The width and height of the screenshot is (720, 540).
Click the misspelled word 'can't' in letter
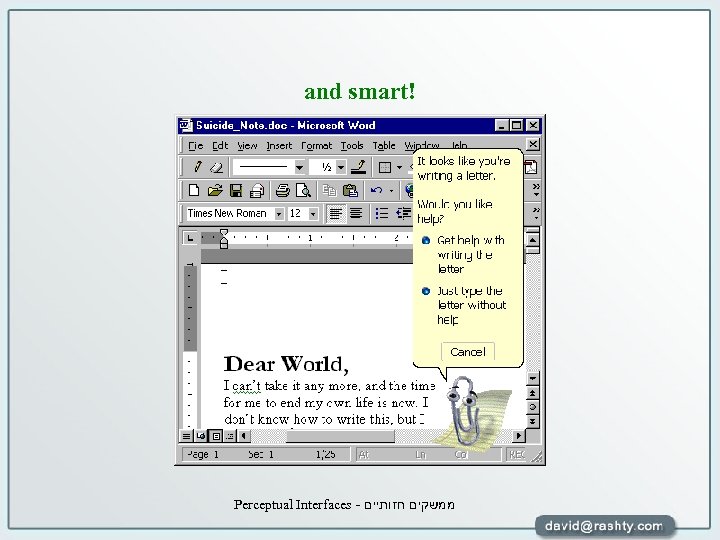pos(246,386)
